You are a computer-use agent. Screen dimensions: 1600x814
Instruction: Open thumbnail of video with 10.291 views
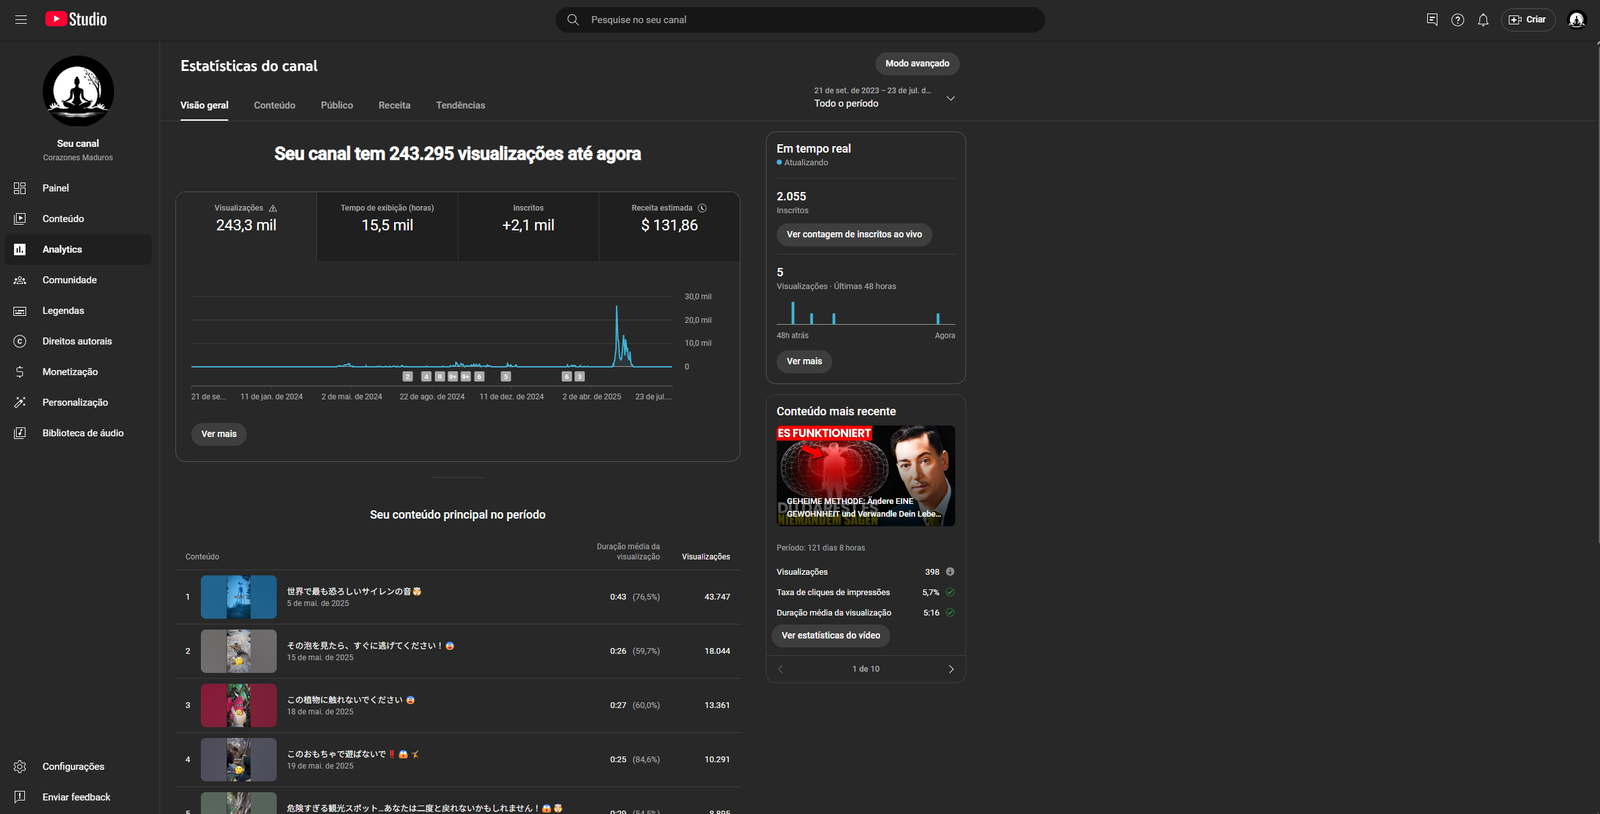(239, 759)
